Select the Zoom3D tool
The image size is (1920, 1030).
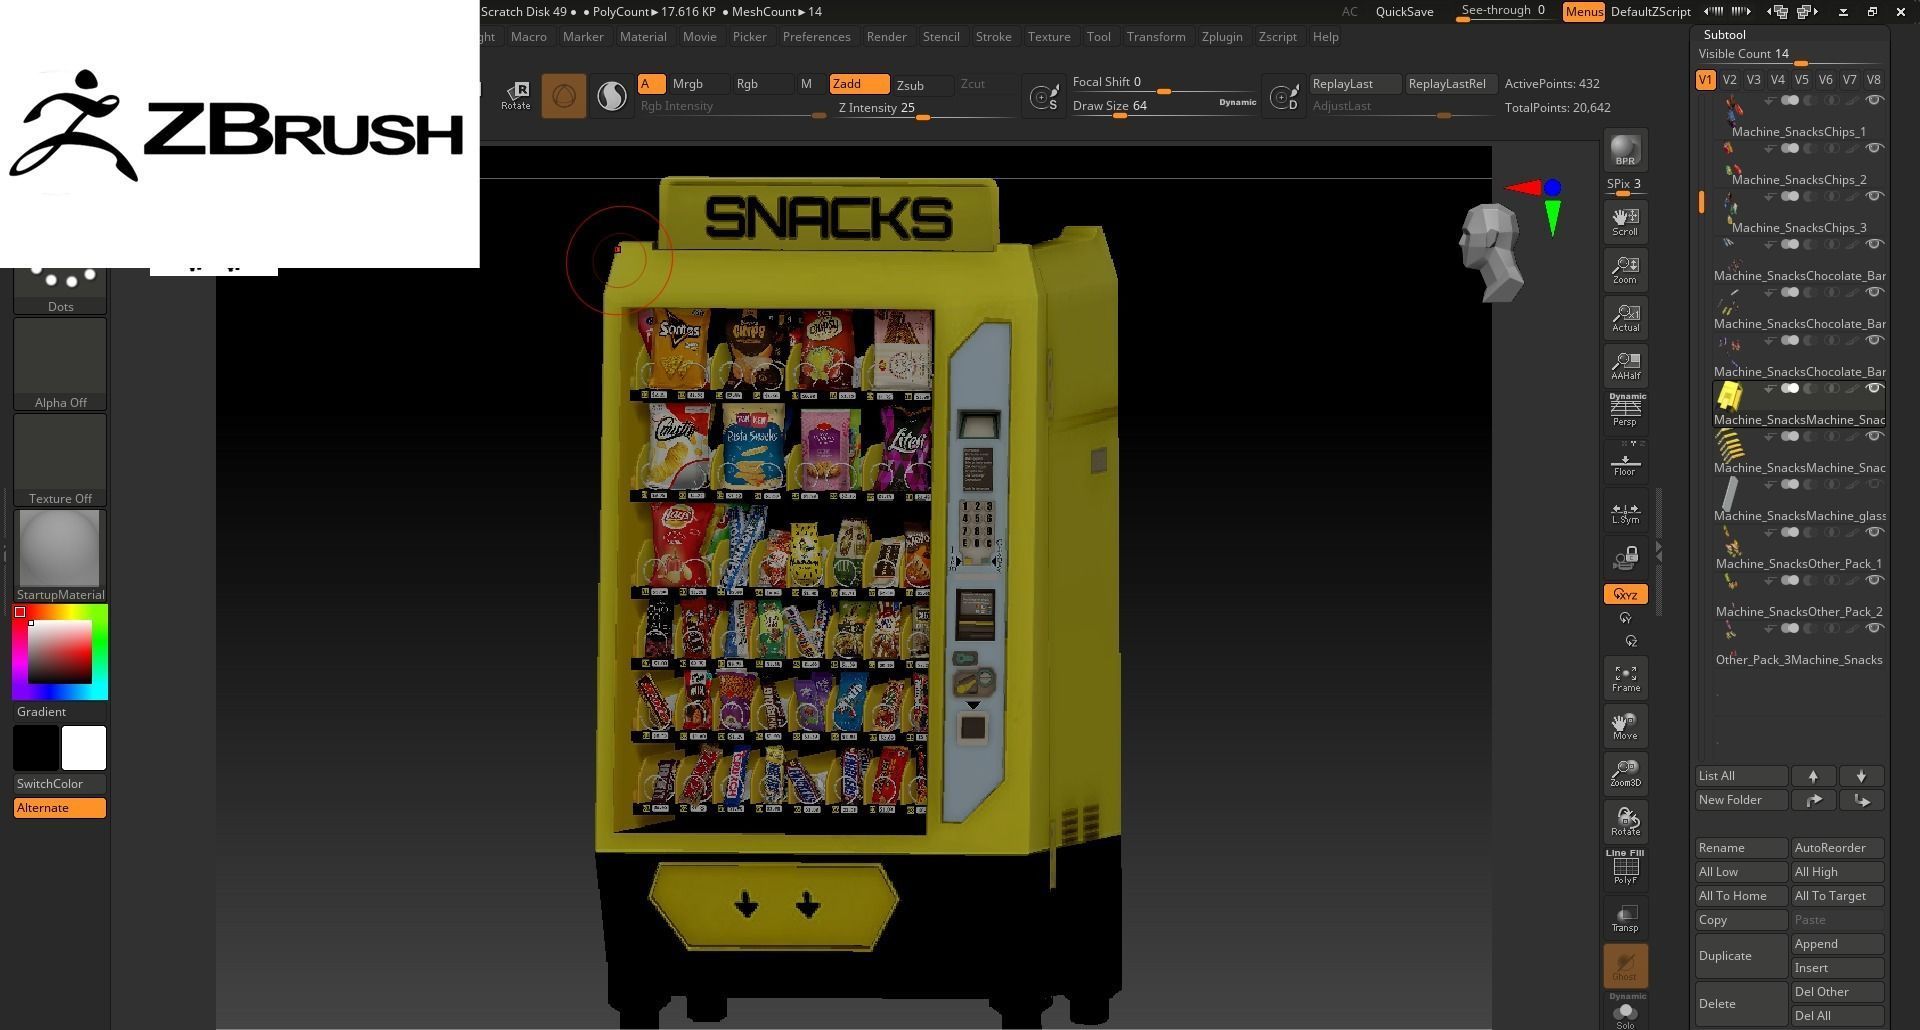tap(1625, 774)
